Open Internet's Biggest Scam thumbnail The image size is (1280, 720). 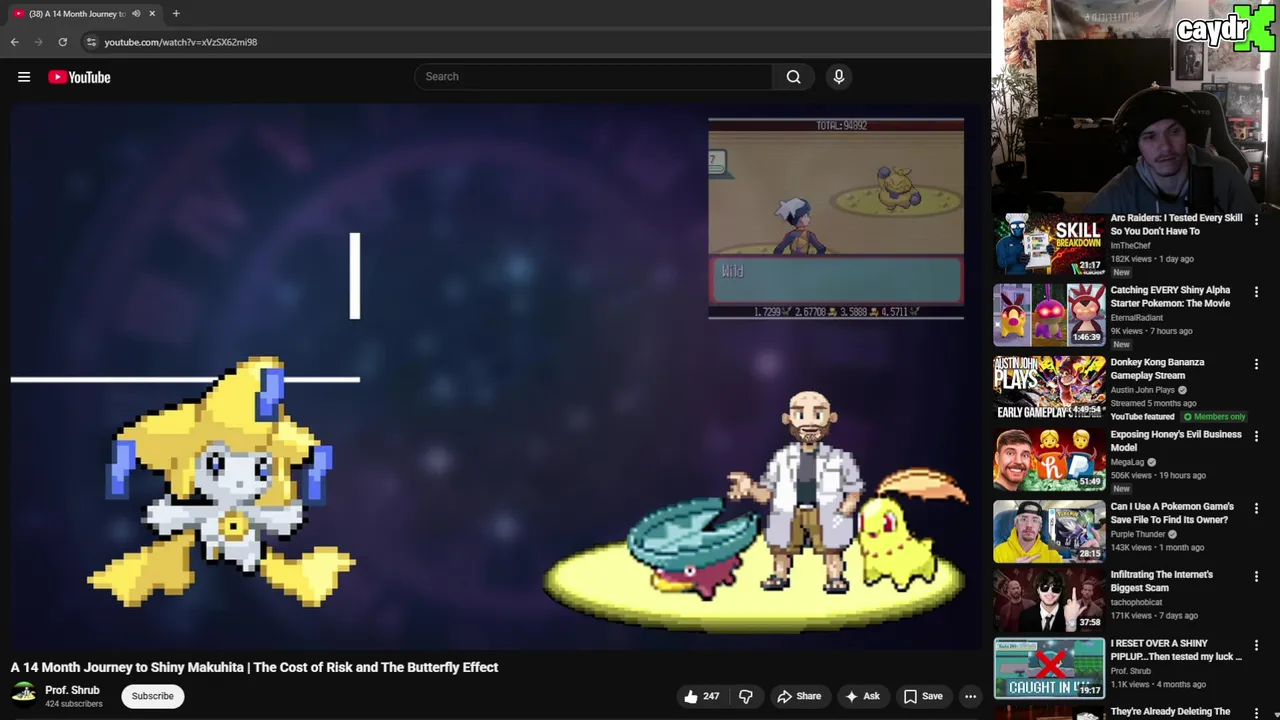pyautogui.click(x=1049, y=599)
